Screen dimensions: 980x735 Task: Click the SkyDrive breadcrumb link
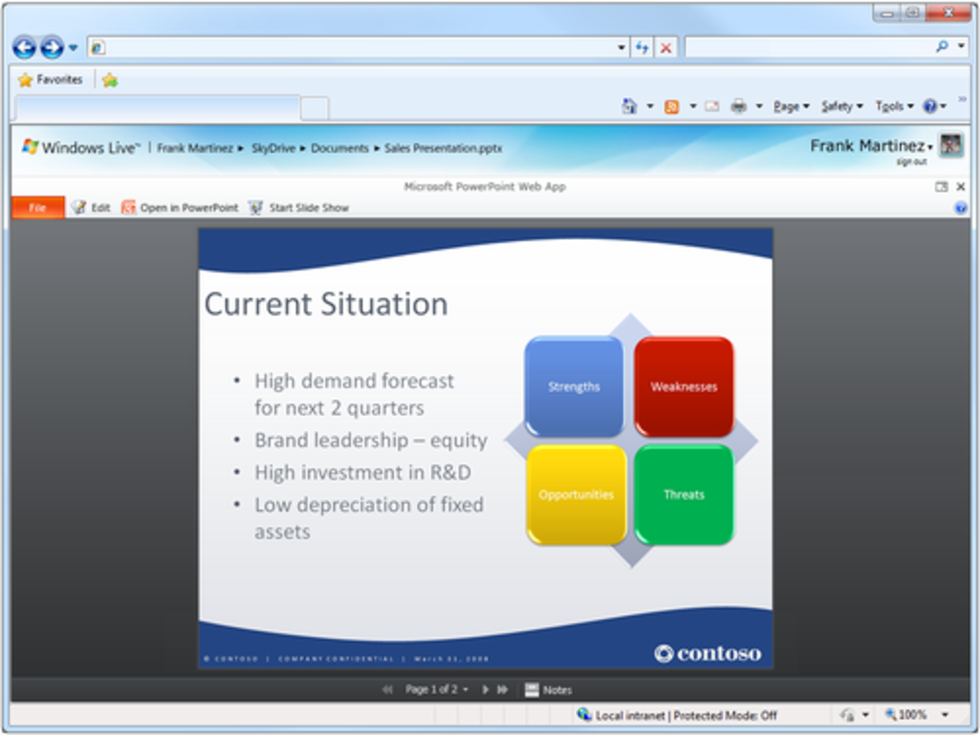[274, 148]
